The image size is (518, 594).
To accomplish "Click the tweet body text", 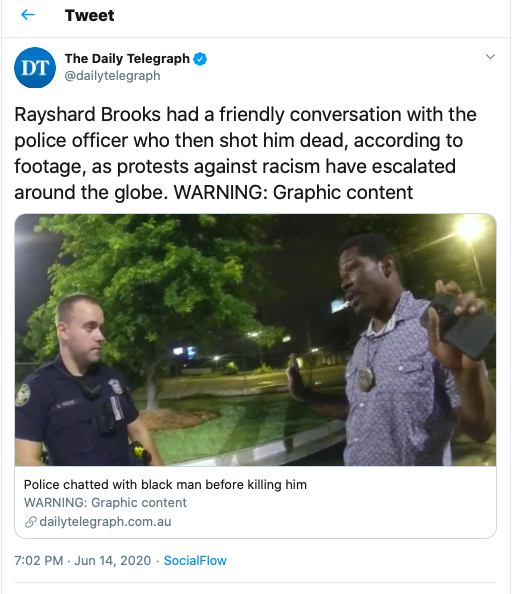I will coord(245,153).
